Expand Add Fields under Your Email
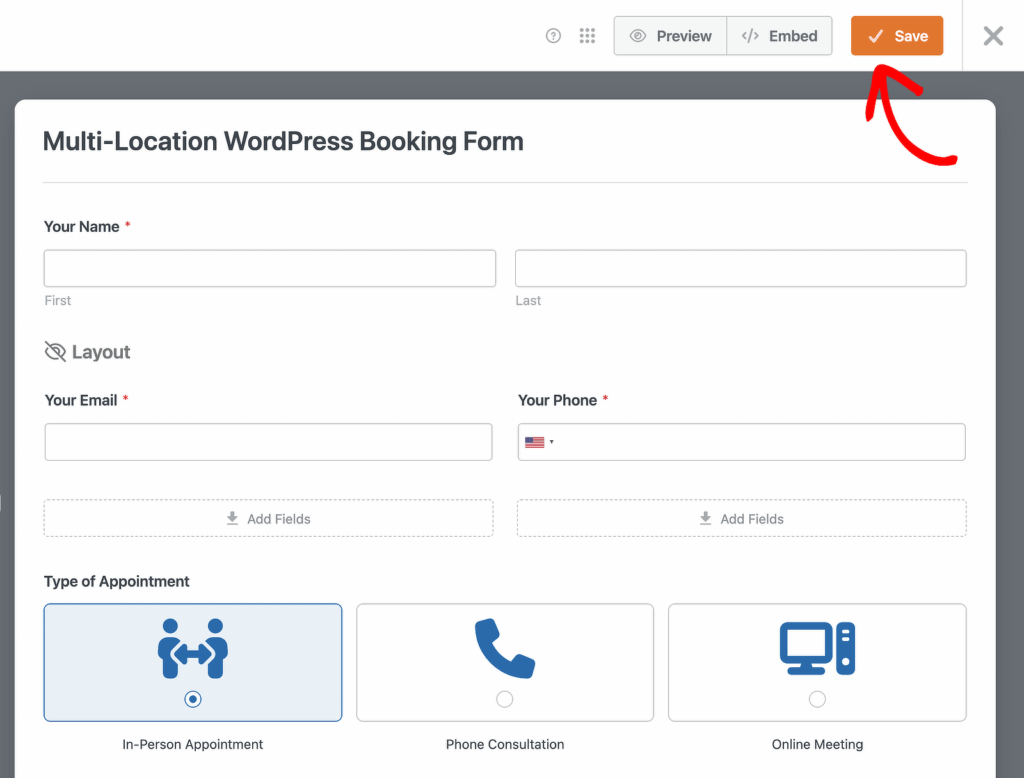Viewport: 1024px width, 778px height. point(268,518)
